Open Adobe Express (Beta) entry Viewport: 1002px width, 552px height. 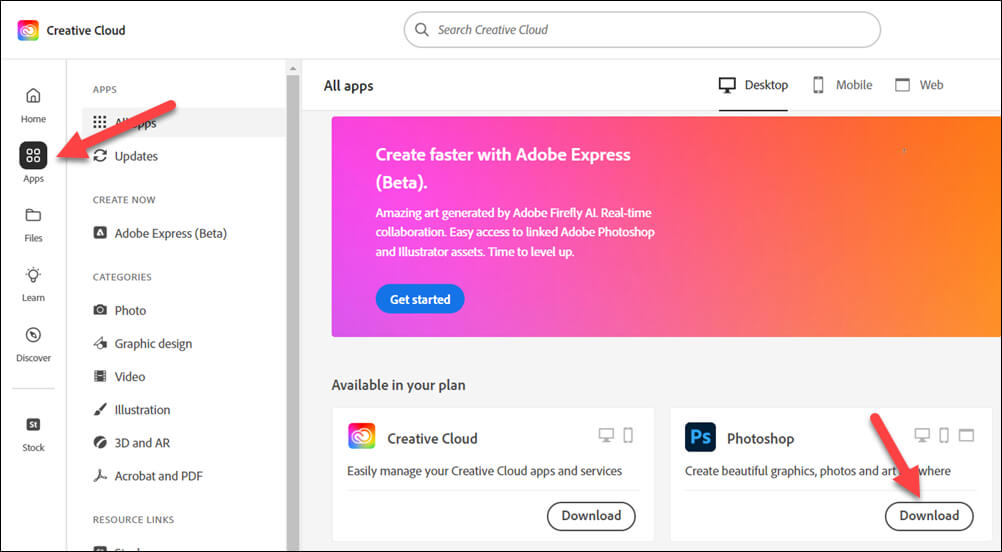[x=170, y=233]
